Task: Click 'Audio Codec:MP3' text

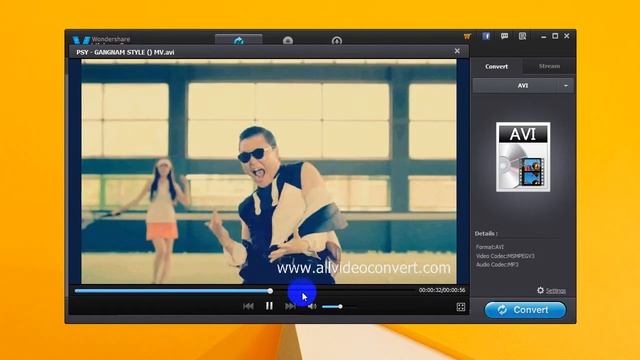Action: click(497, 264)
